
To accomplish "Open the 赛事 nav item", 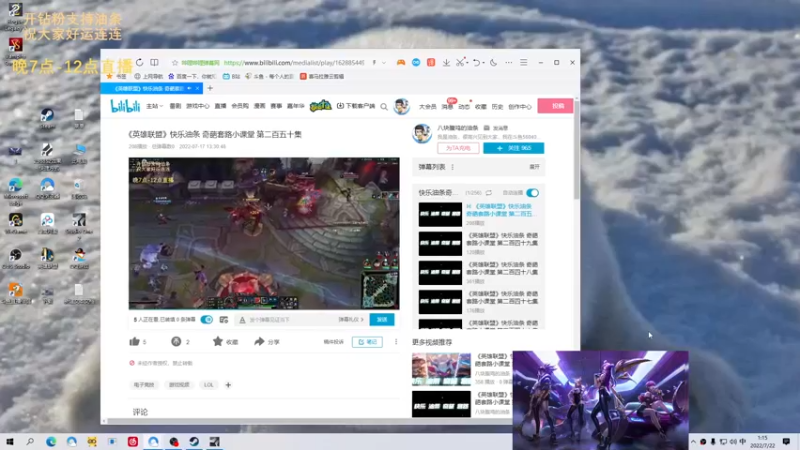I will pyautogui.click(x=276, y=106).
